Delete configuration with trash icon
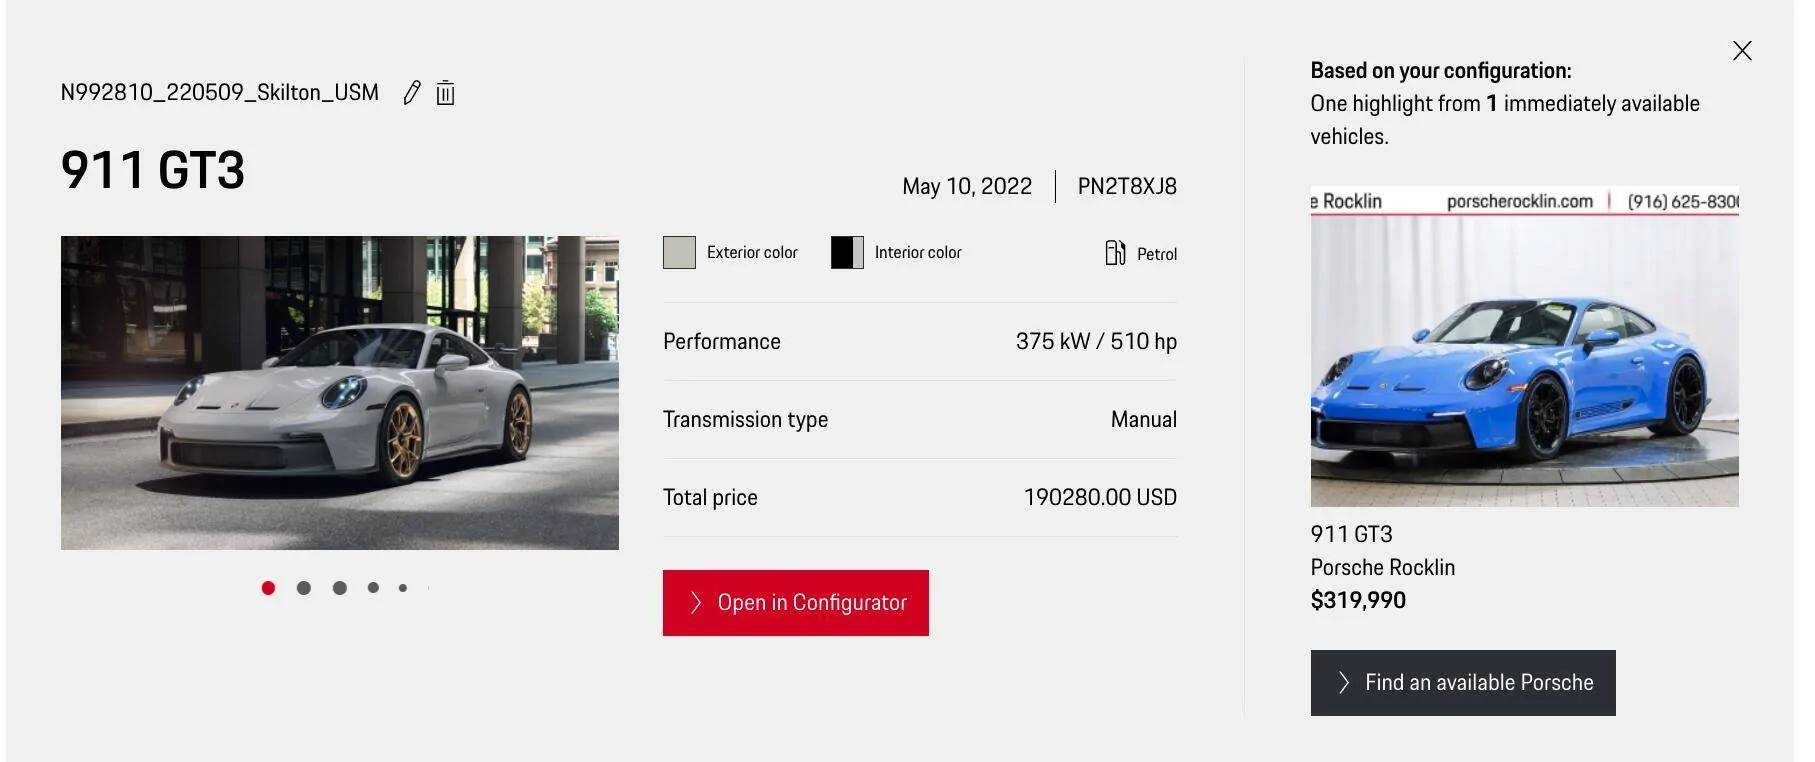Screen dimensions: 1815x762 446,93
